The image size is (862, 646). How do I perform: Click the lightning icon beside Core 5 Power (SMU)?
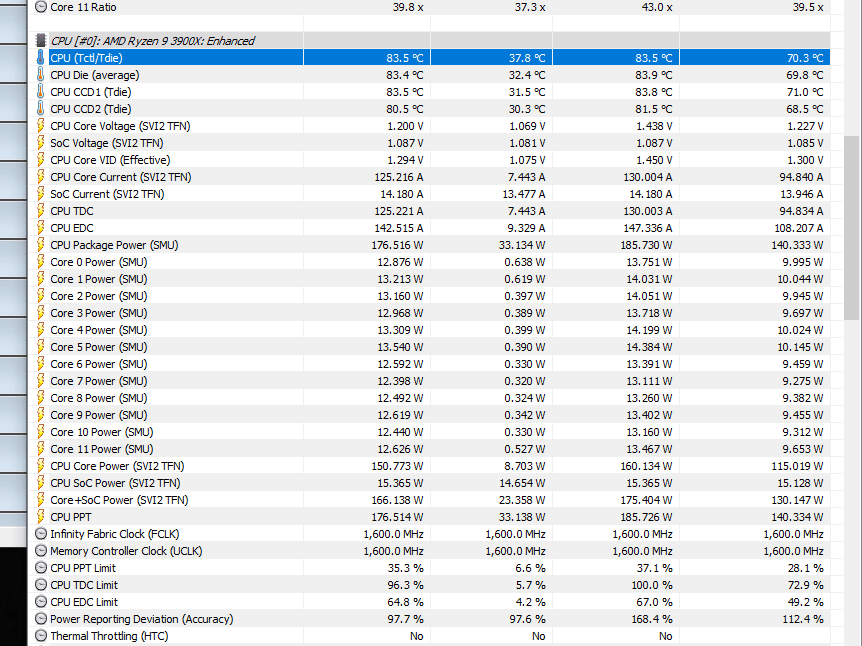click(40, 347)
